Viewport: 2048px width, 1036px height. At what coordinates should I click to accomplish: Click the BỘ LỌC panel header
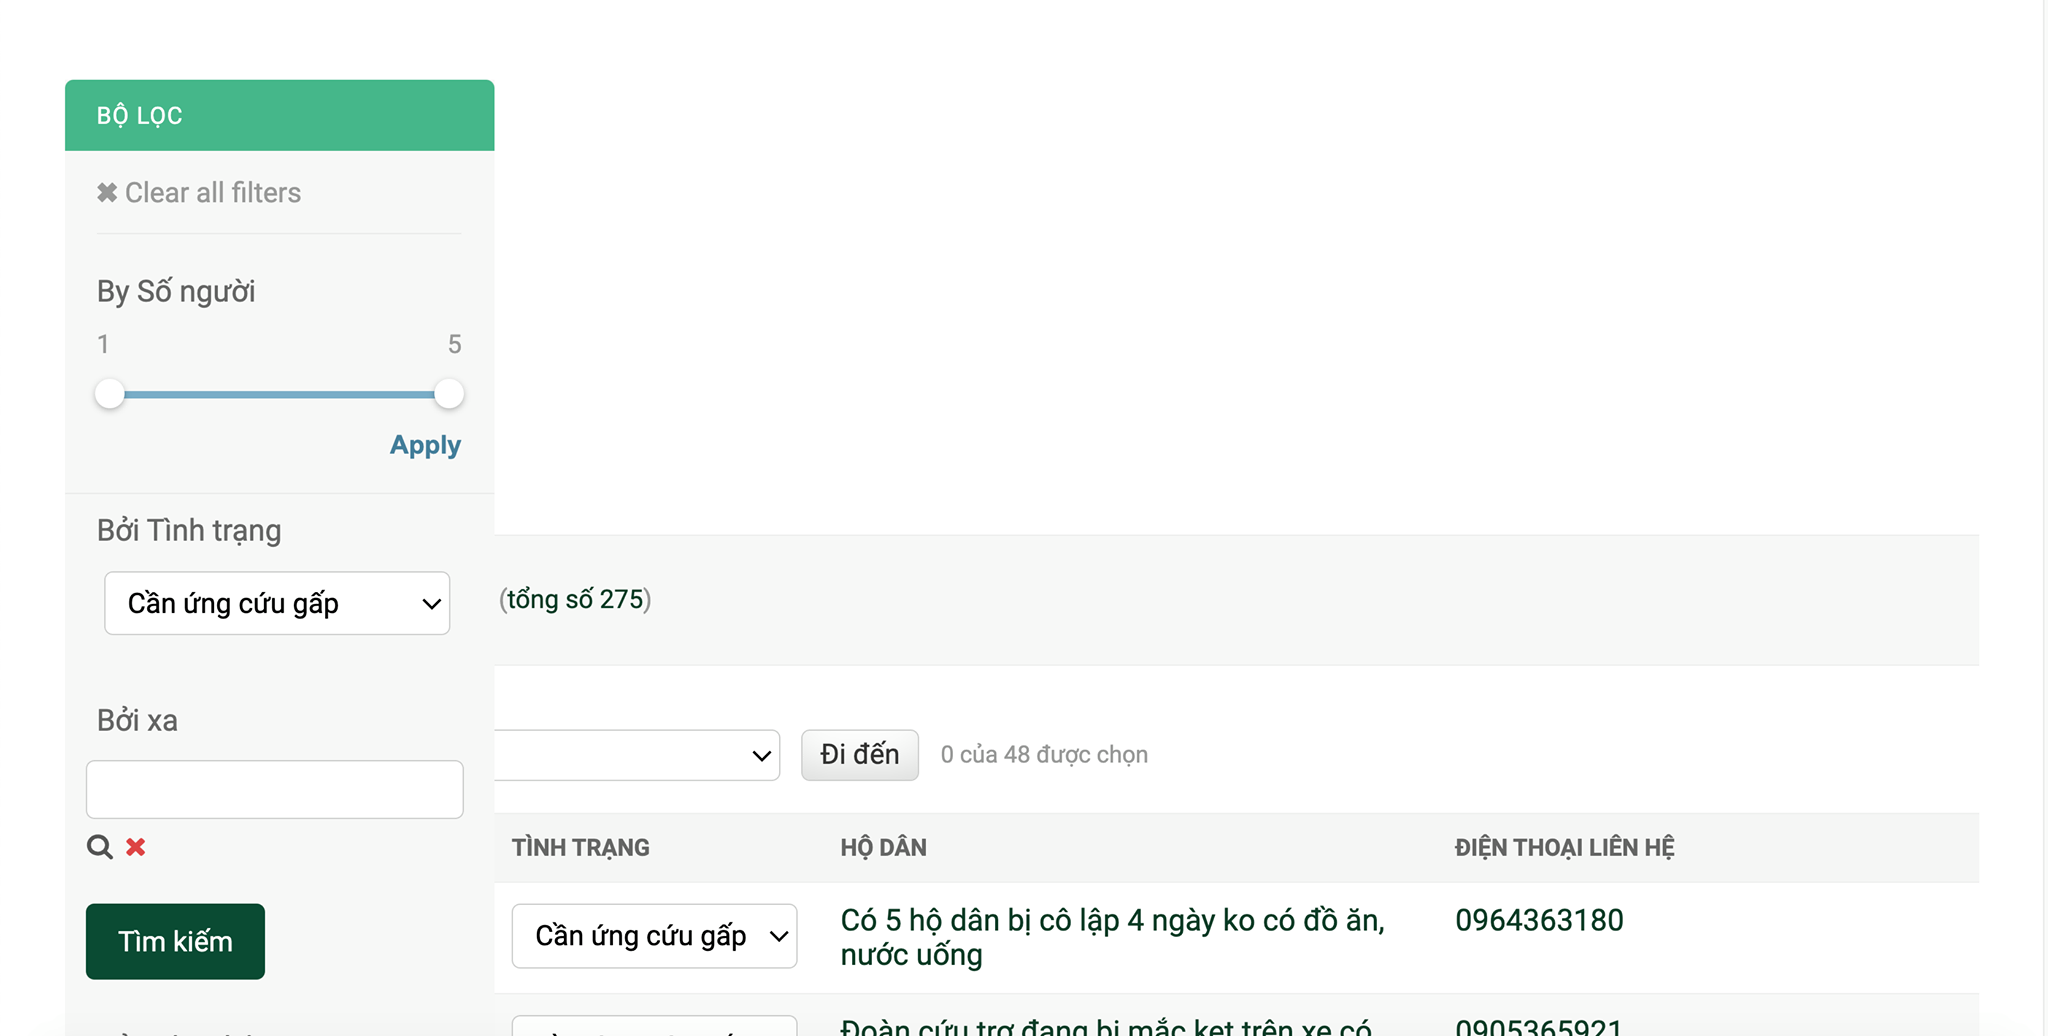(280, 115)
